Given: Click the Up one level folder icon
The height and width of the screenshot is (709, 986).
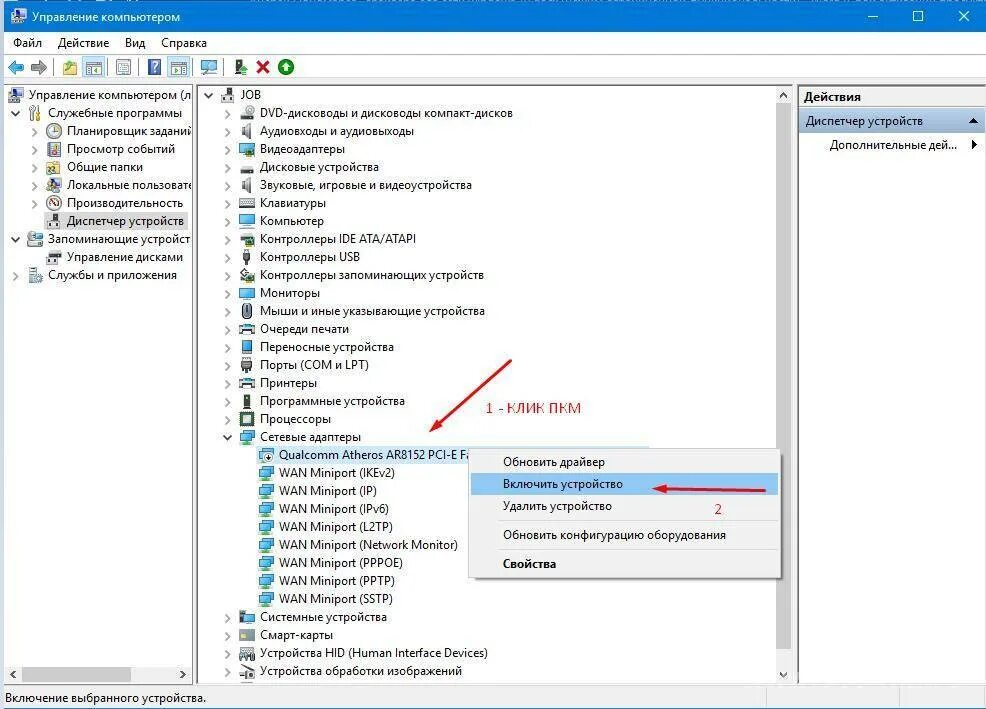Looking at the screenshot, I should tap(70, 67).
